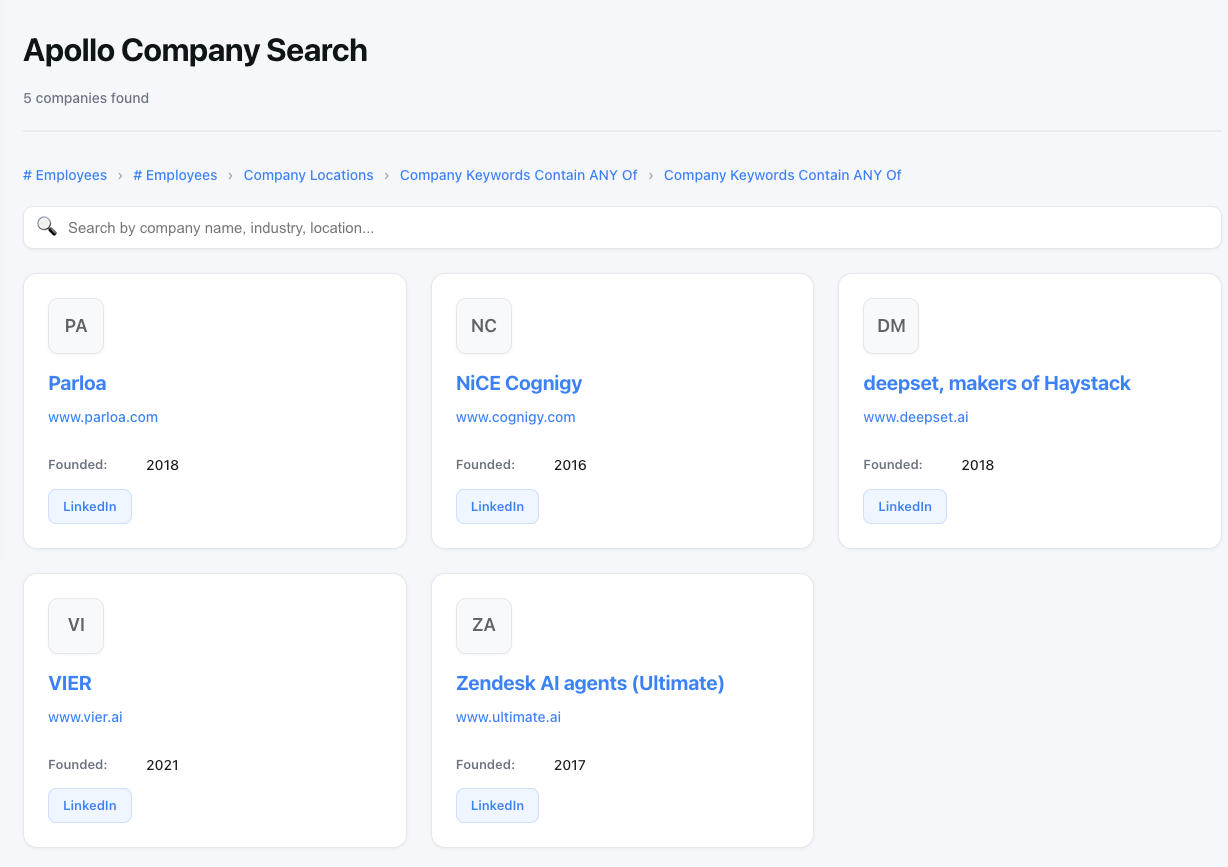
Task: Open the VIER company name link
Action: (x=70, y=683)
